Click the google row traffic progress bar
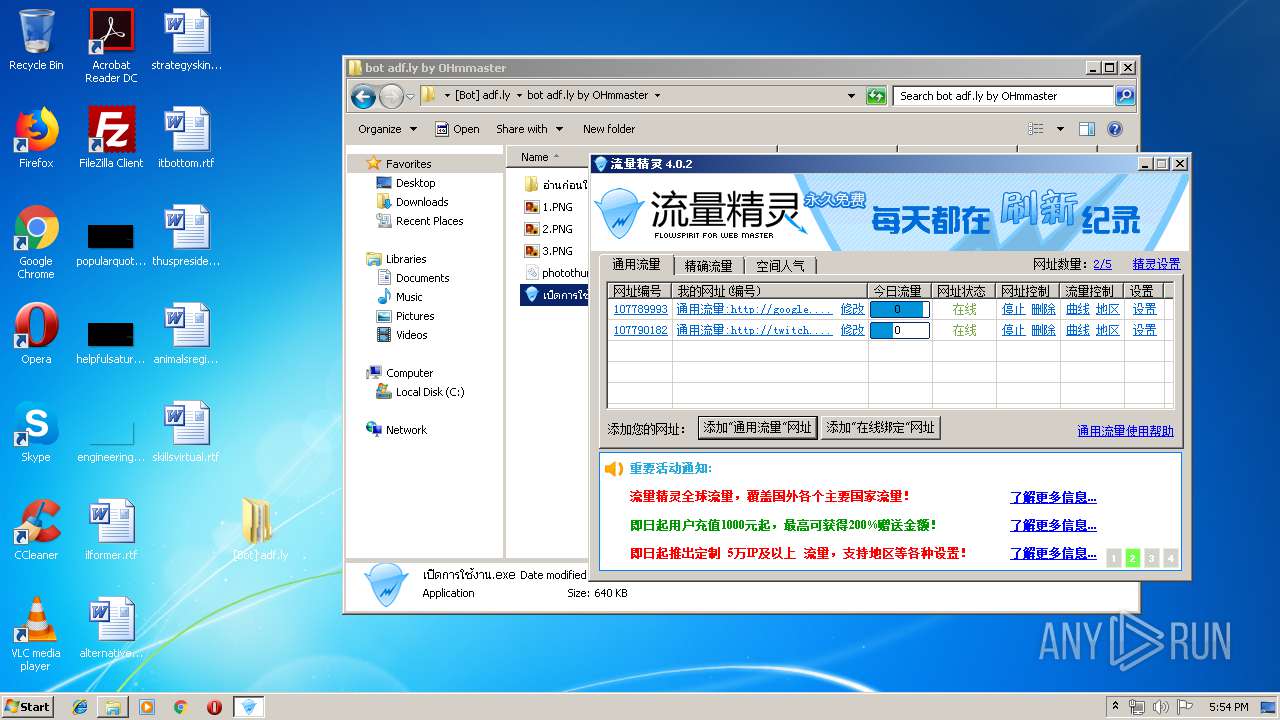The height and width of the screenshot is (720, 1280). pyautogui.click(x=899, y=310)
